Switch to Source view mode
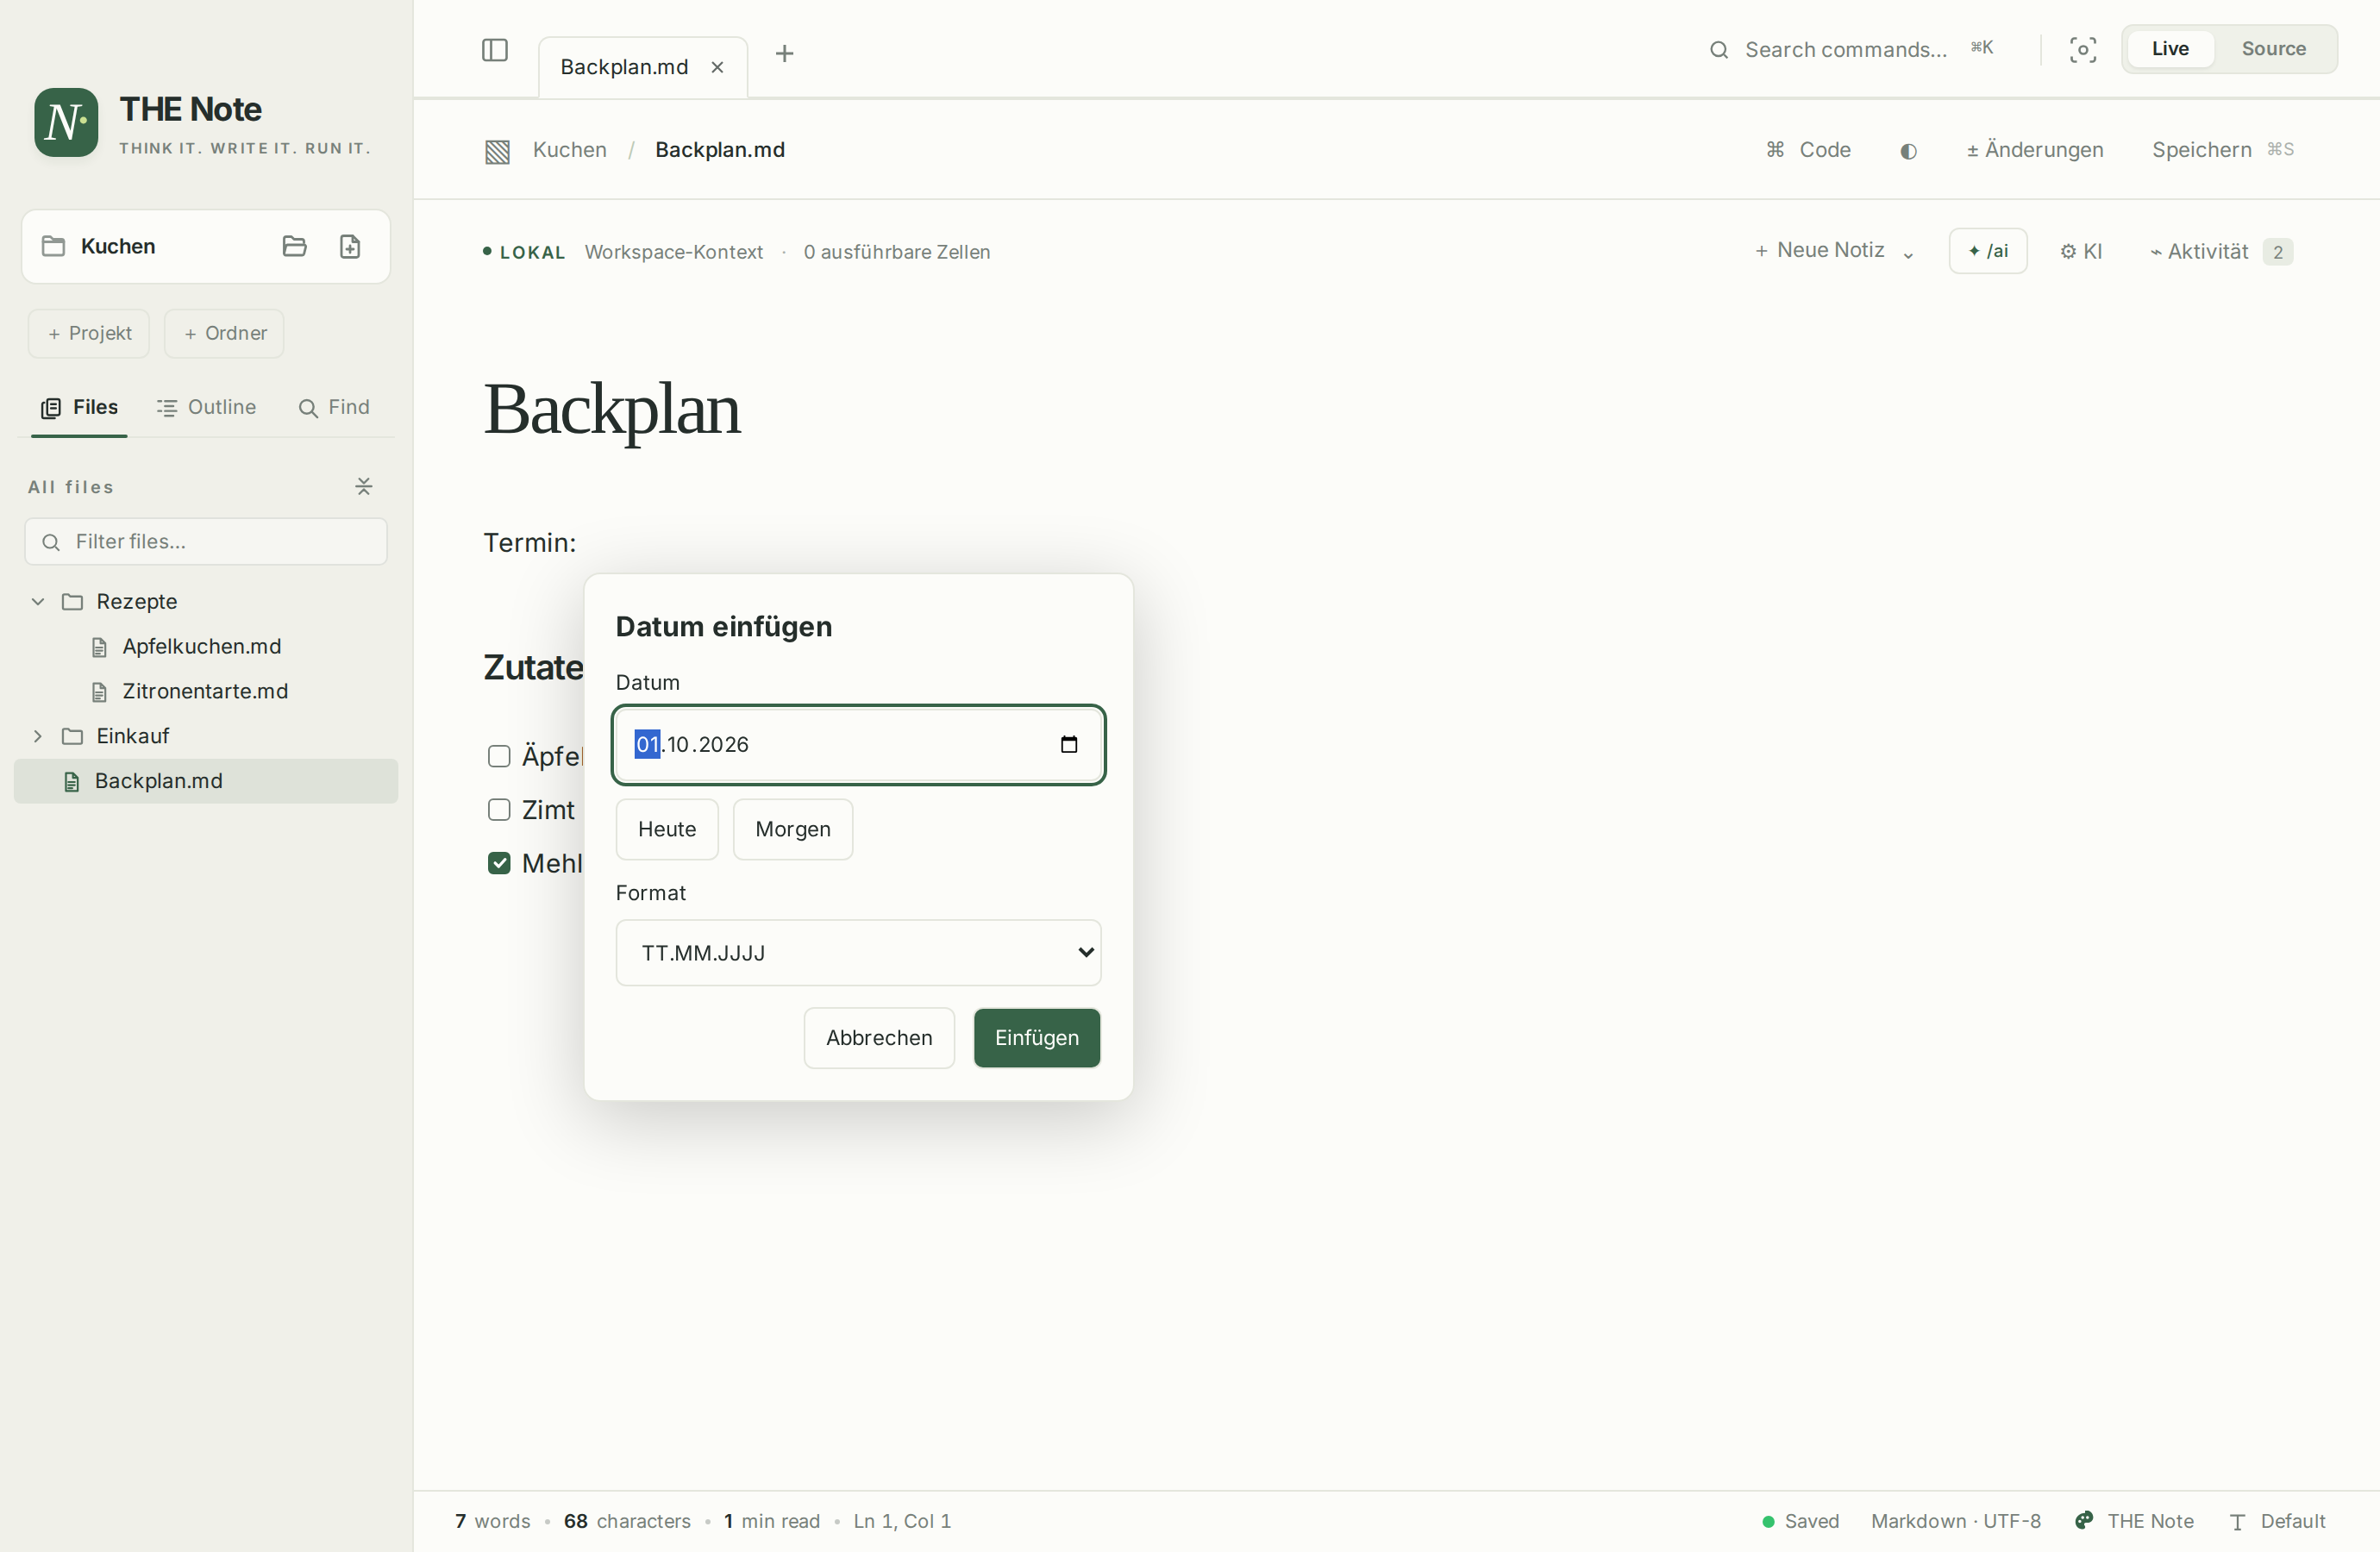The width and height of the screenshot is (2380, 1552). [x=2273, y=48]
